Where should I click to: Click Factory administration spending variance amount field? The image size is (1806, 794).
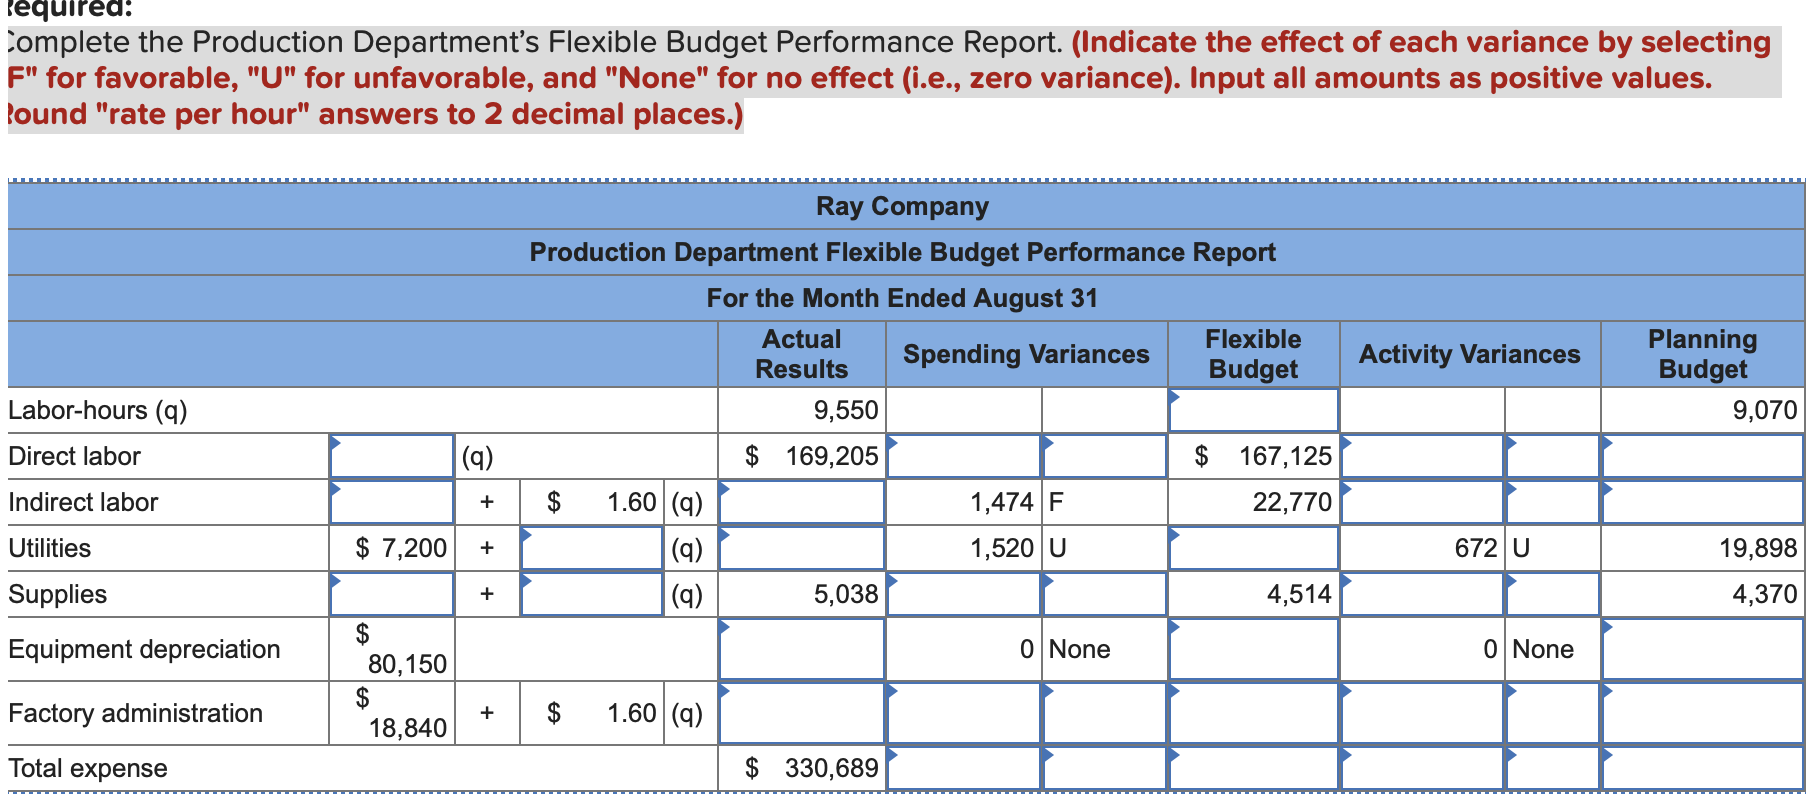(964, 713)
